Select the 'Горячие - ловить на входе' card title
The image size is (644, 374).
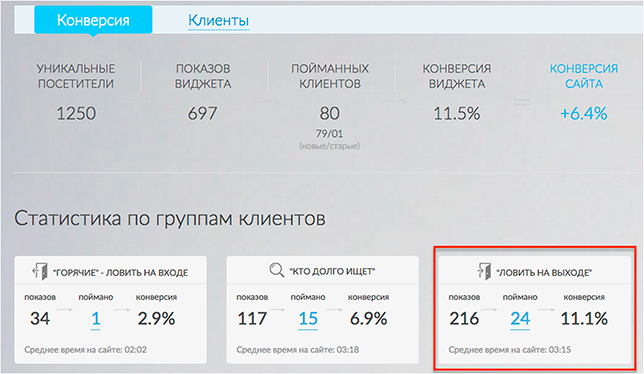[x=120, y=273]
